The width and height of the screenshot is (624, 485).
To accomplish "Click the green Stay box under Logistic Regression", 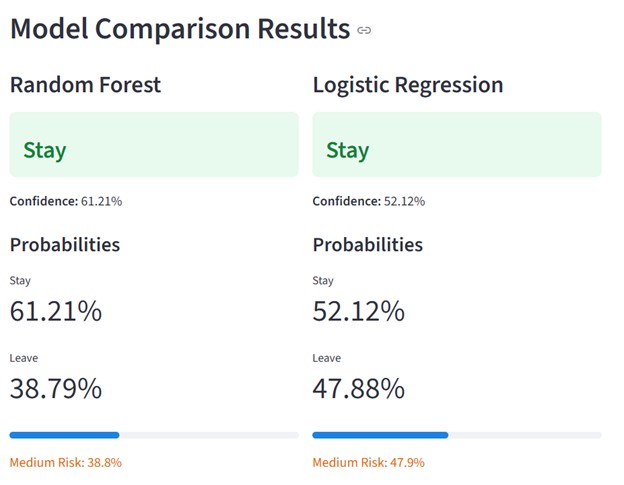I will [x=457, y=145].
